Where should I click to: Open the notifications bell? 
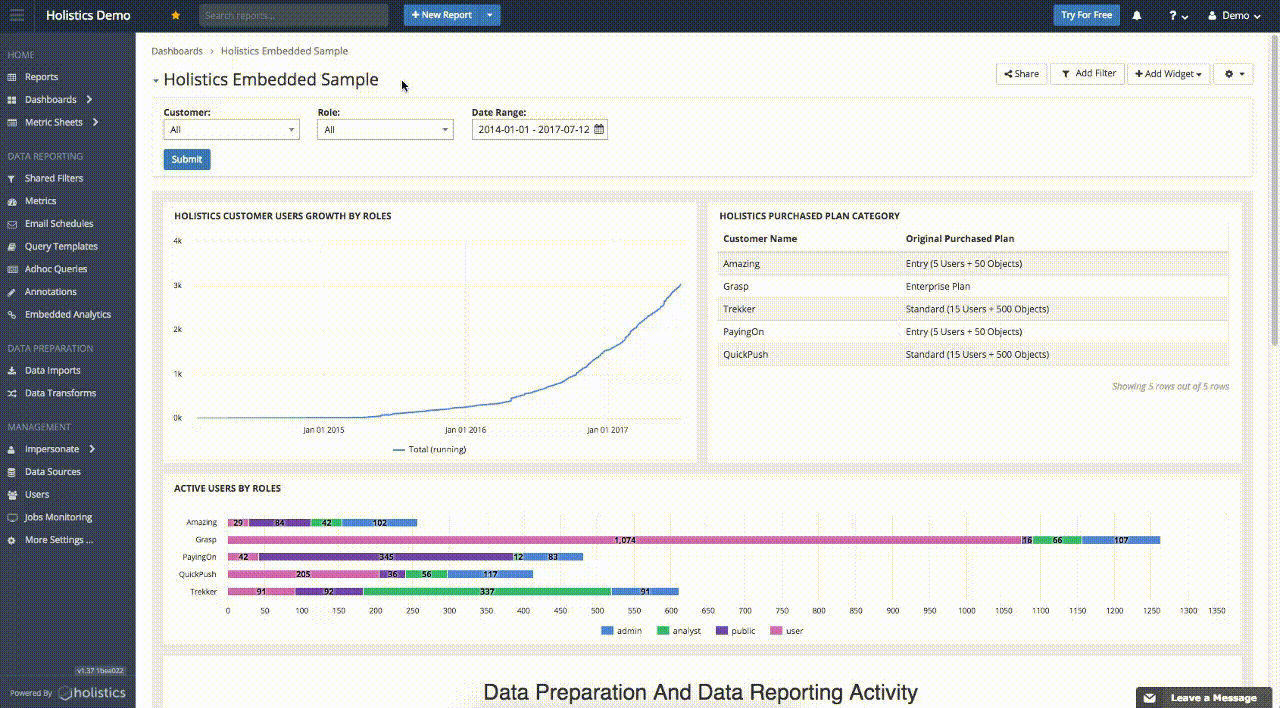(1137, 15)
